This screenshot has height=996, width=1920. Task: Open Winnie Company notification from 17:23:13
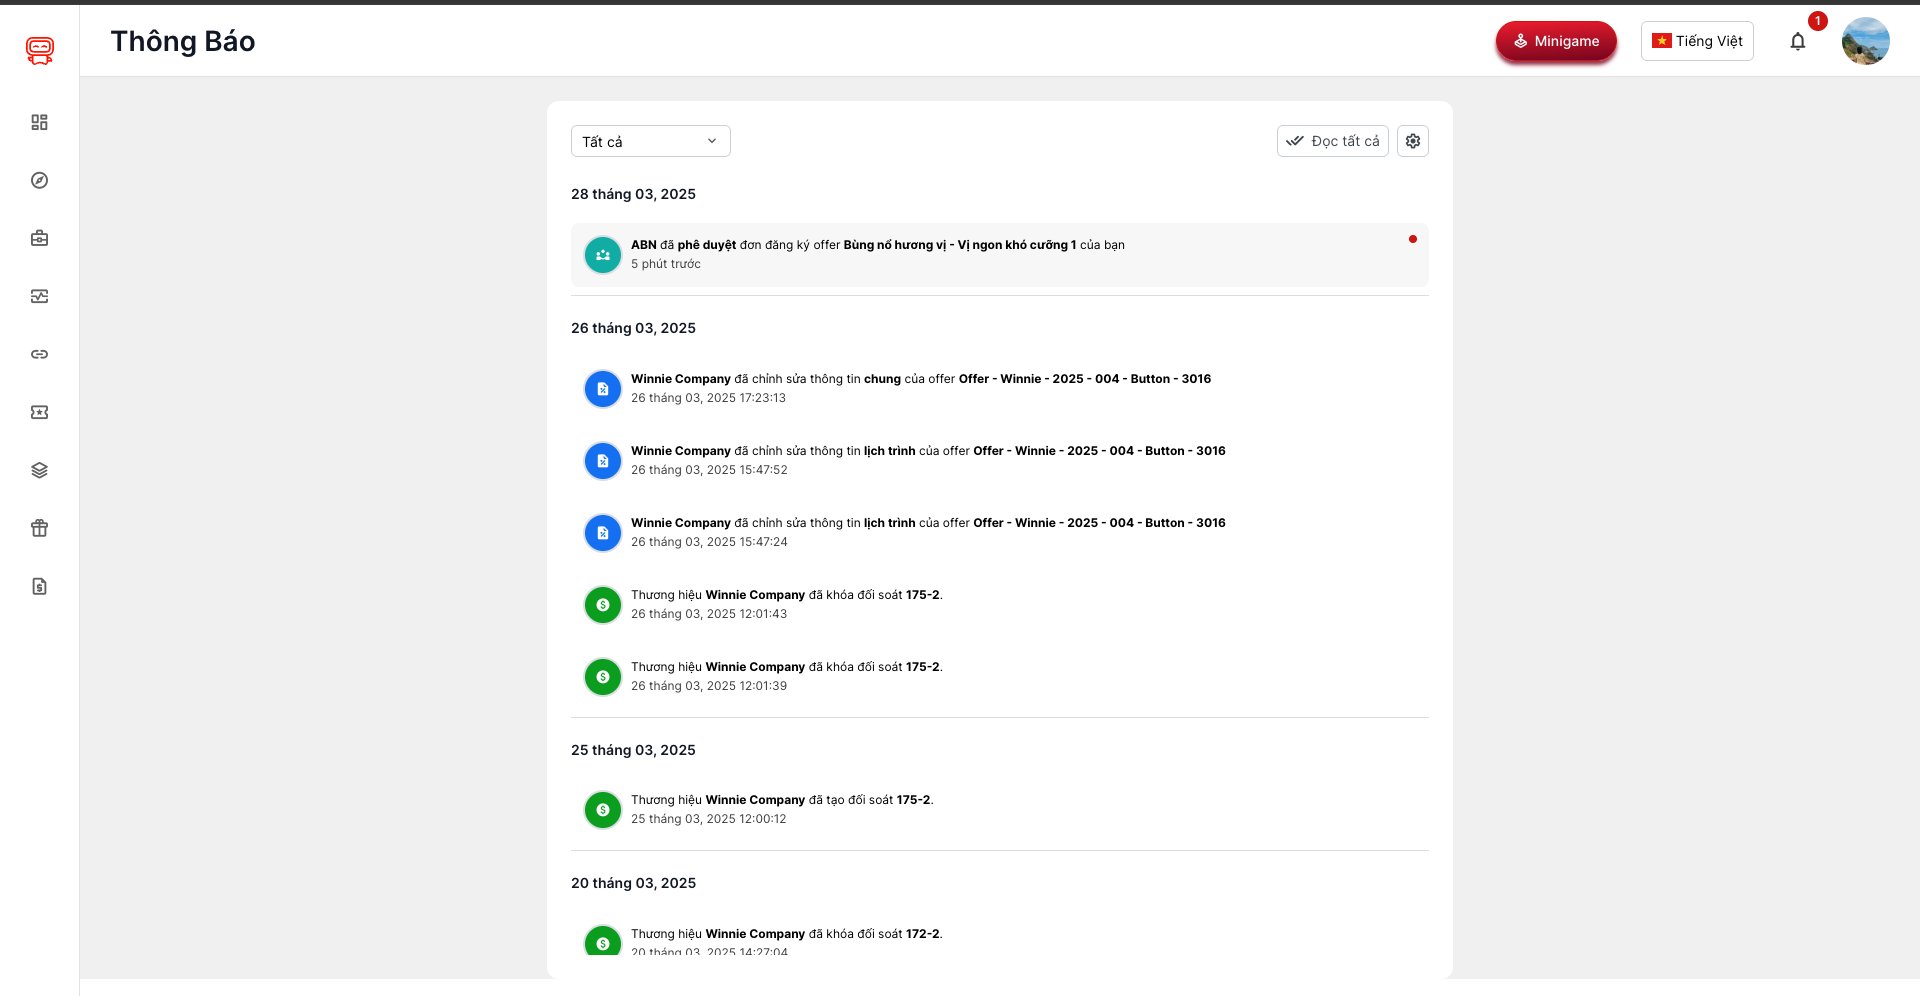pos(920,388)
